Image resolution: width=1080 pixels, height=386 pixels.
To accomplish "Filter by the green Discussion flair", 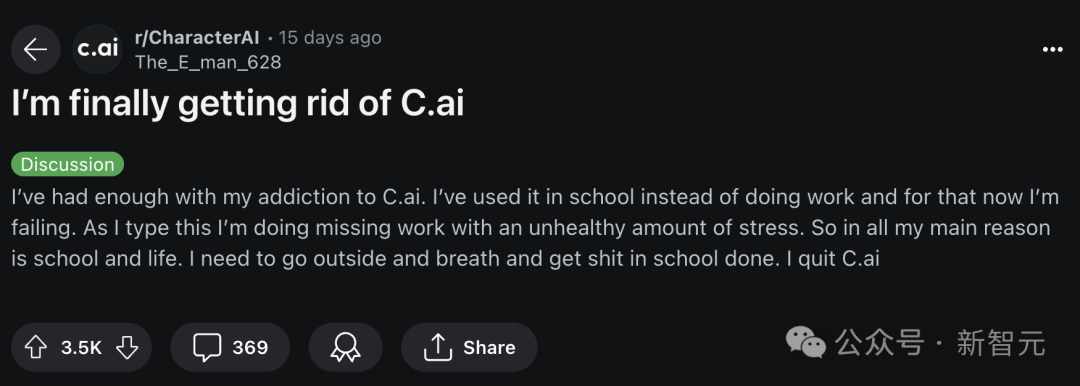I will pos(68,164).
